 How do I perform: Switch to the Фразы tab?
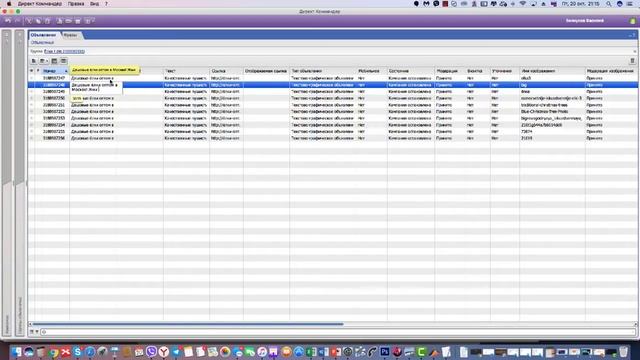(x=71, y=35)
